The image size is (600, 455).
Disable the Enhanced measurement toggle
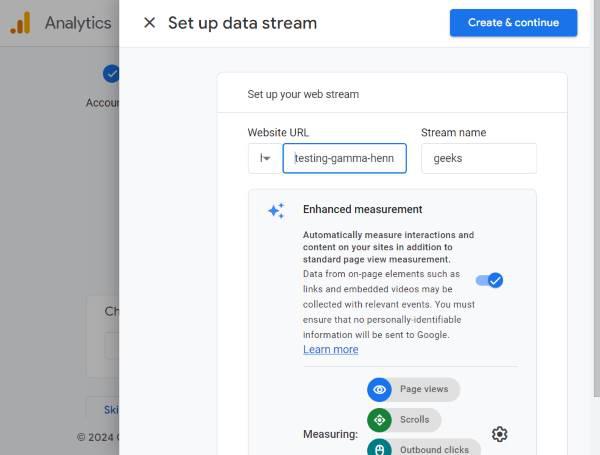tap(489, 280)
